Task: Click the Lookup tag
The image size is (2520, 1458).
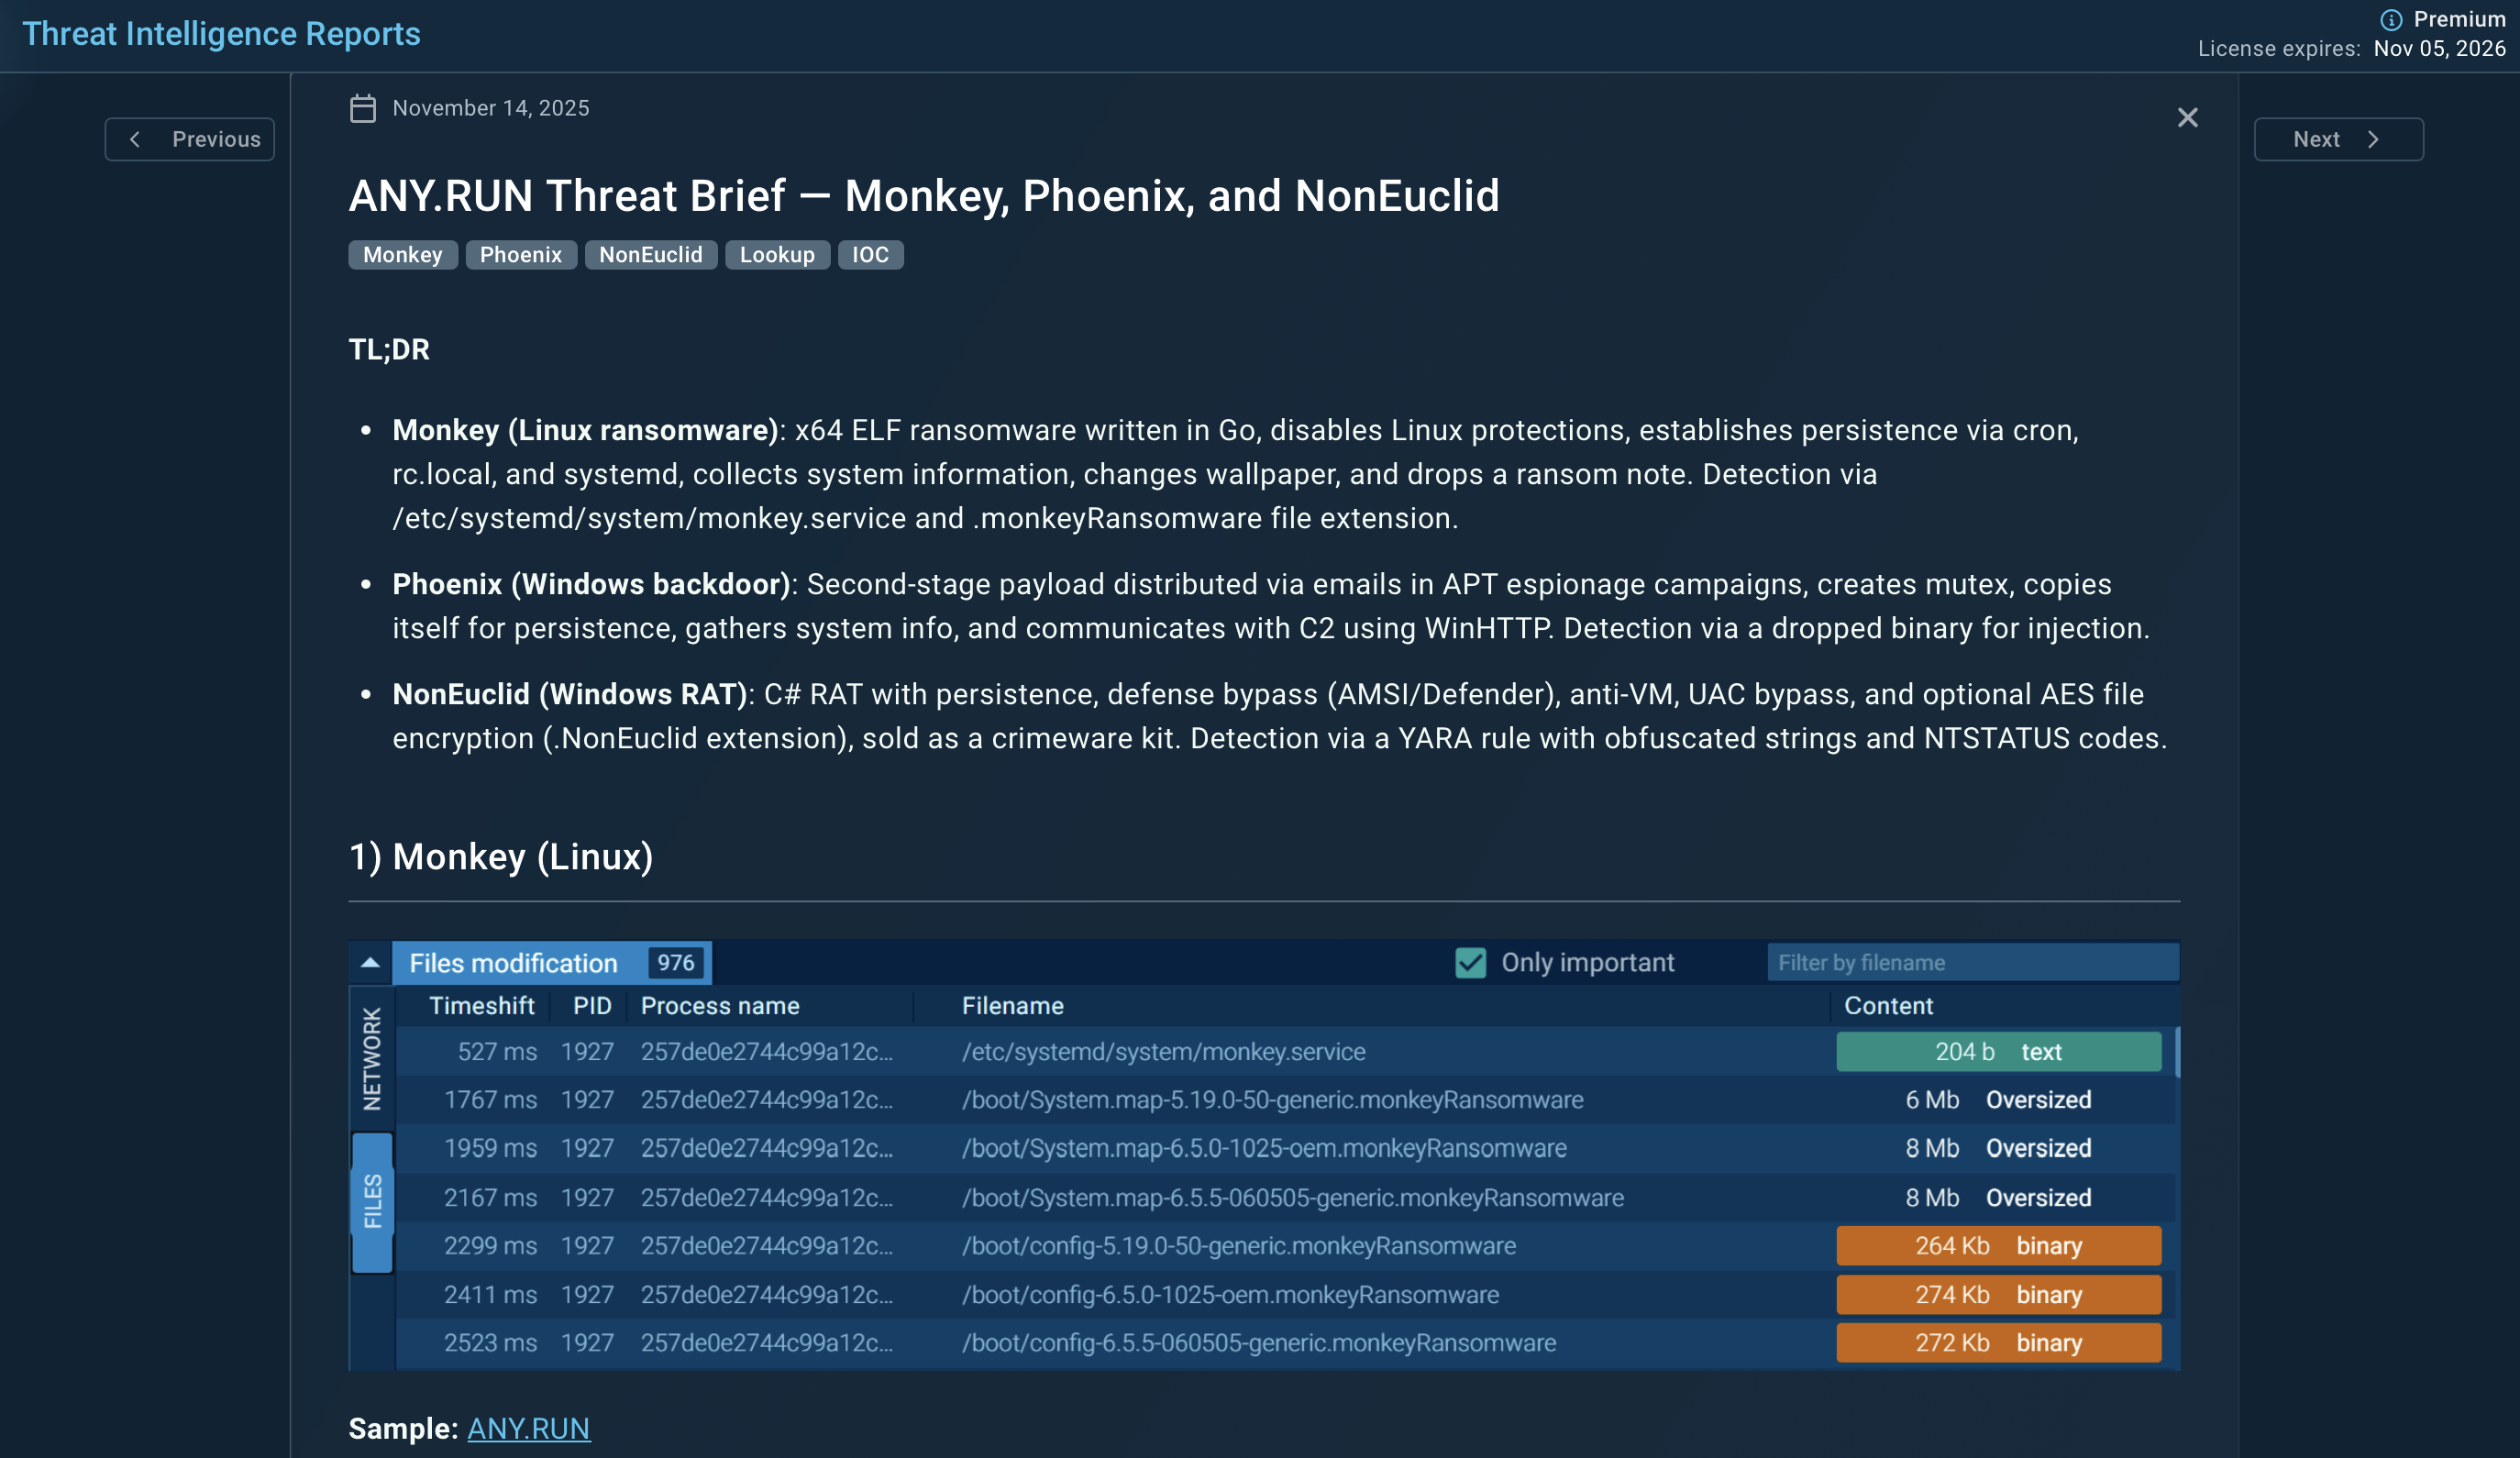Action: point(777,255)
